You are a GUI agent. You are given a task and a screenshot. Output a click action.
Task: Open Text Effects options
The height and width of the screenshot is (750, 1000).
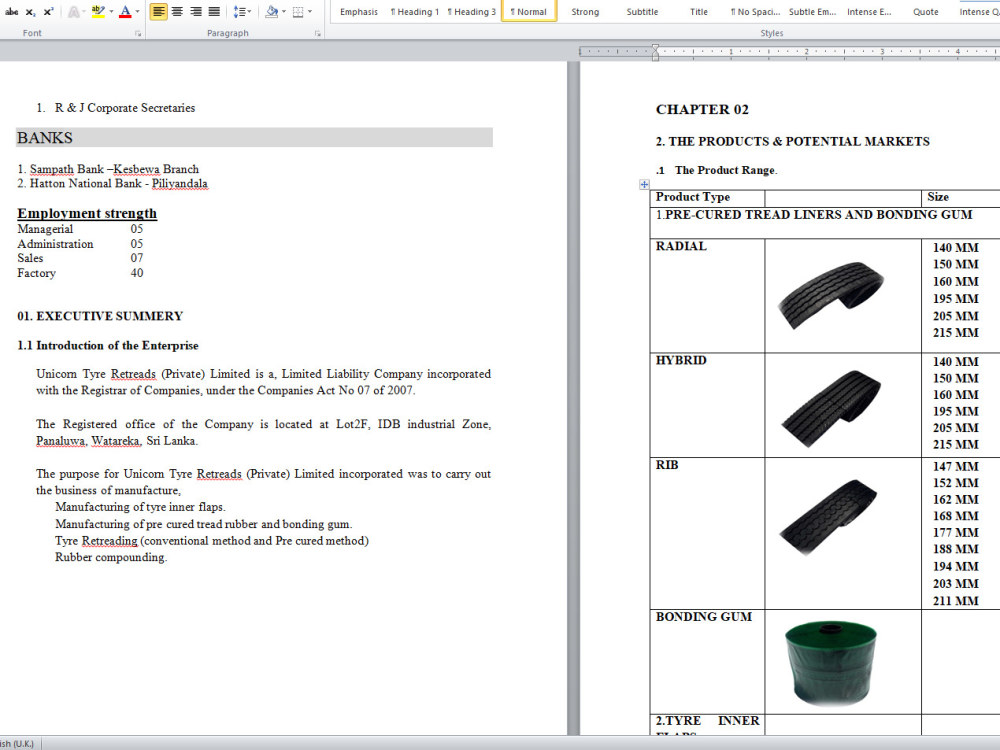click(x=74, y=11)
